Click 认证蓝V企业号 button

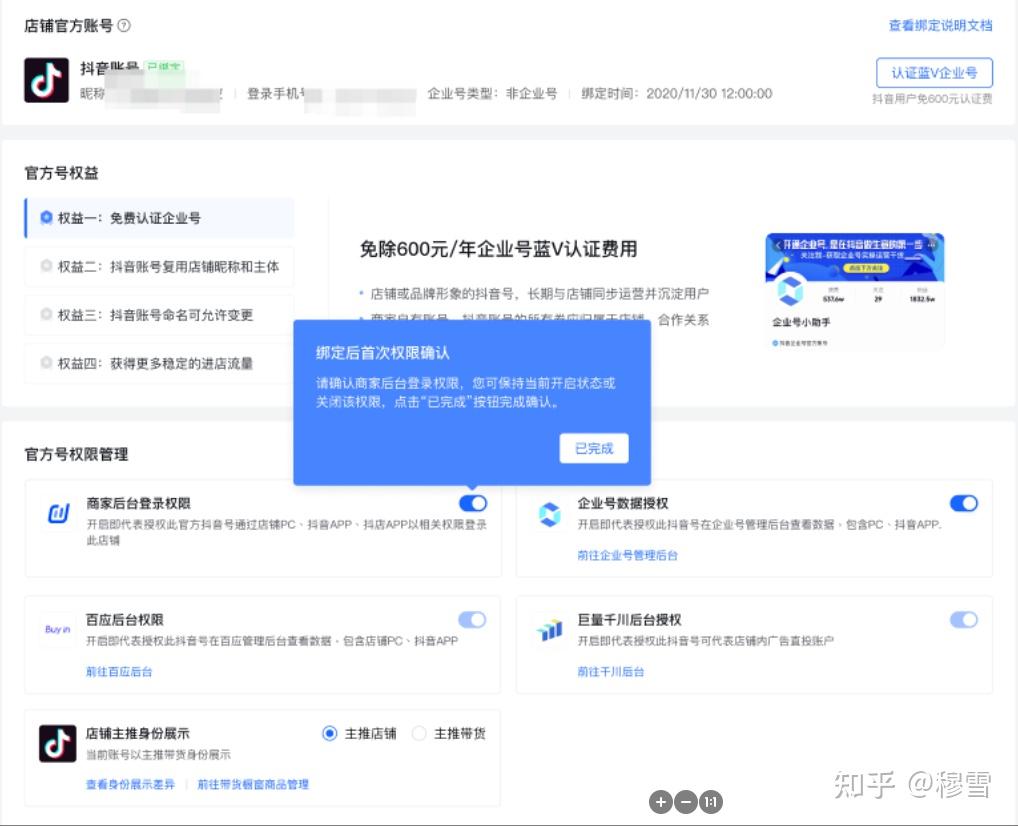[x=934, y=73]
